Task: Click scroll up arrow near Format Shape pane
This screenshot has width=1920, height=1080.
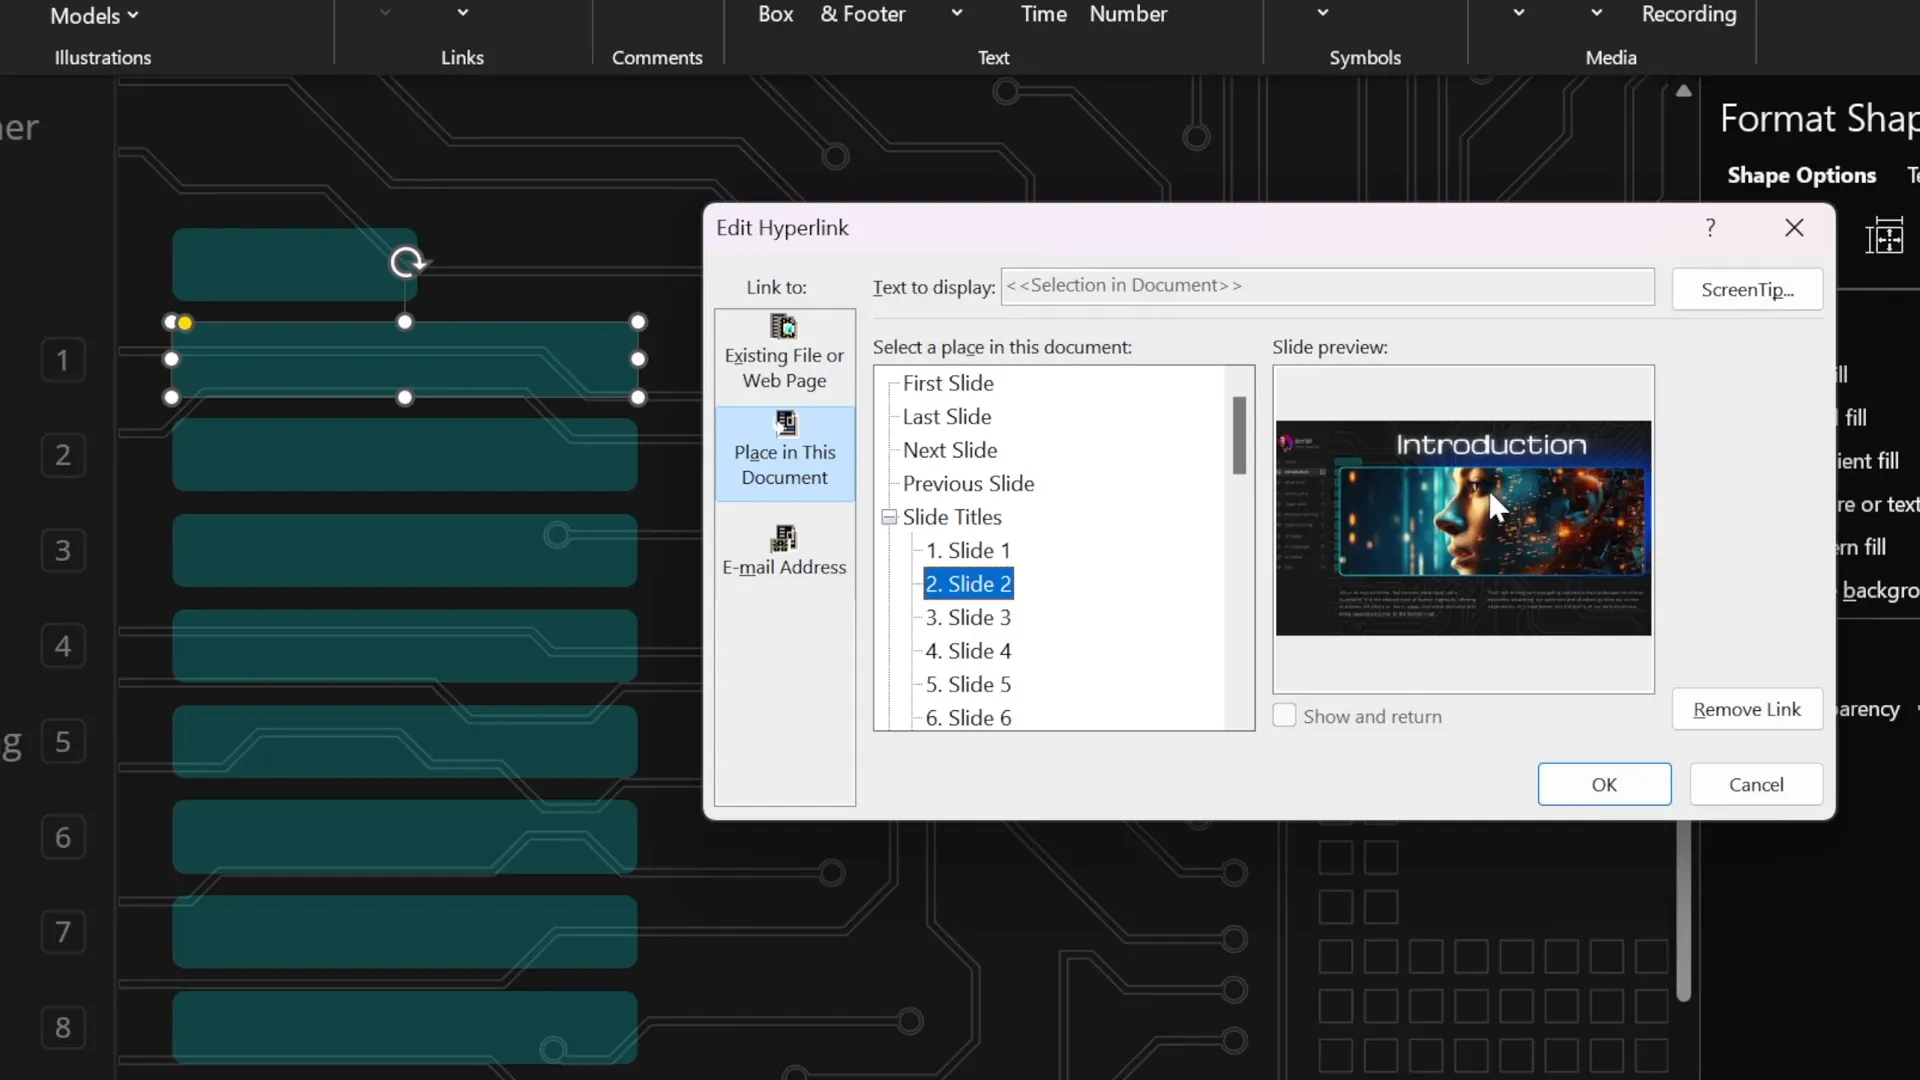Action: click(x=1684, y=91)
